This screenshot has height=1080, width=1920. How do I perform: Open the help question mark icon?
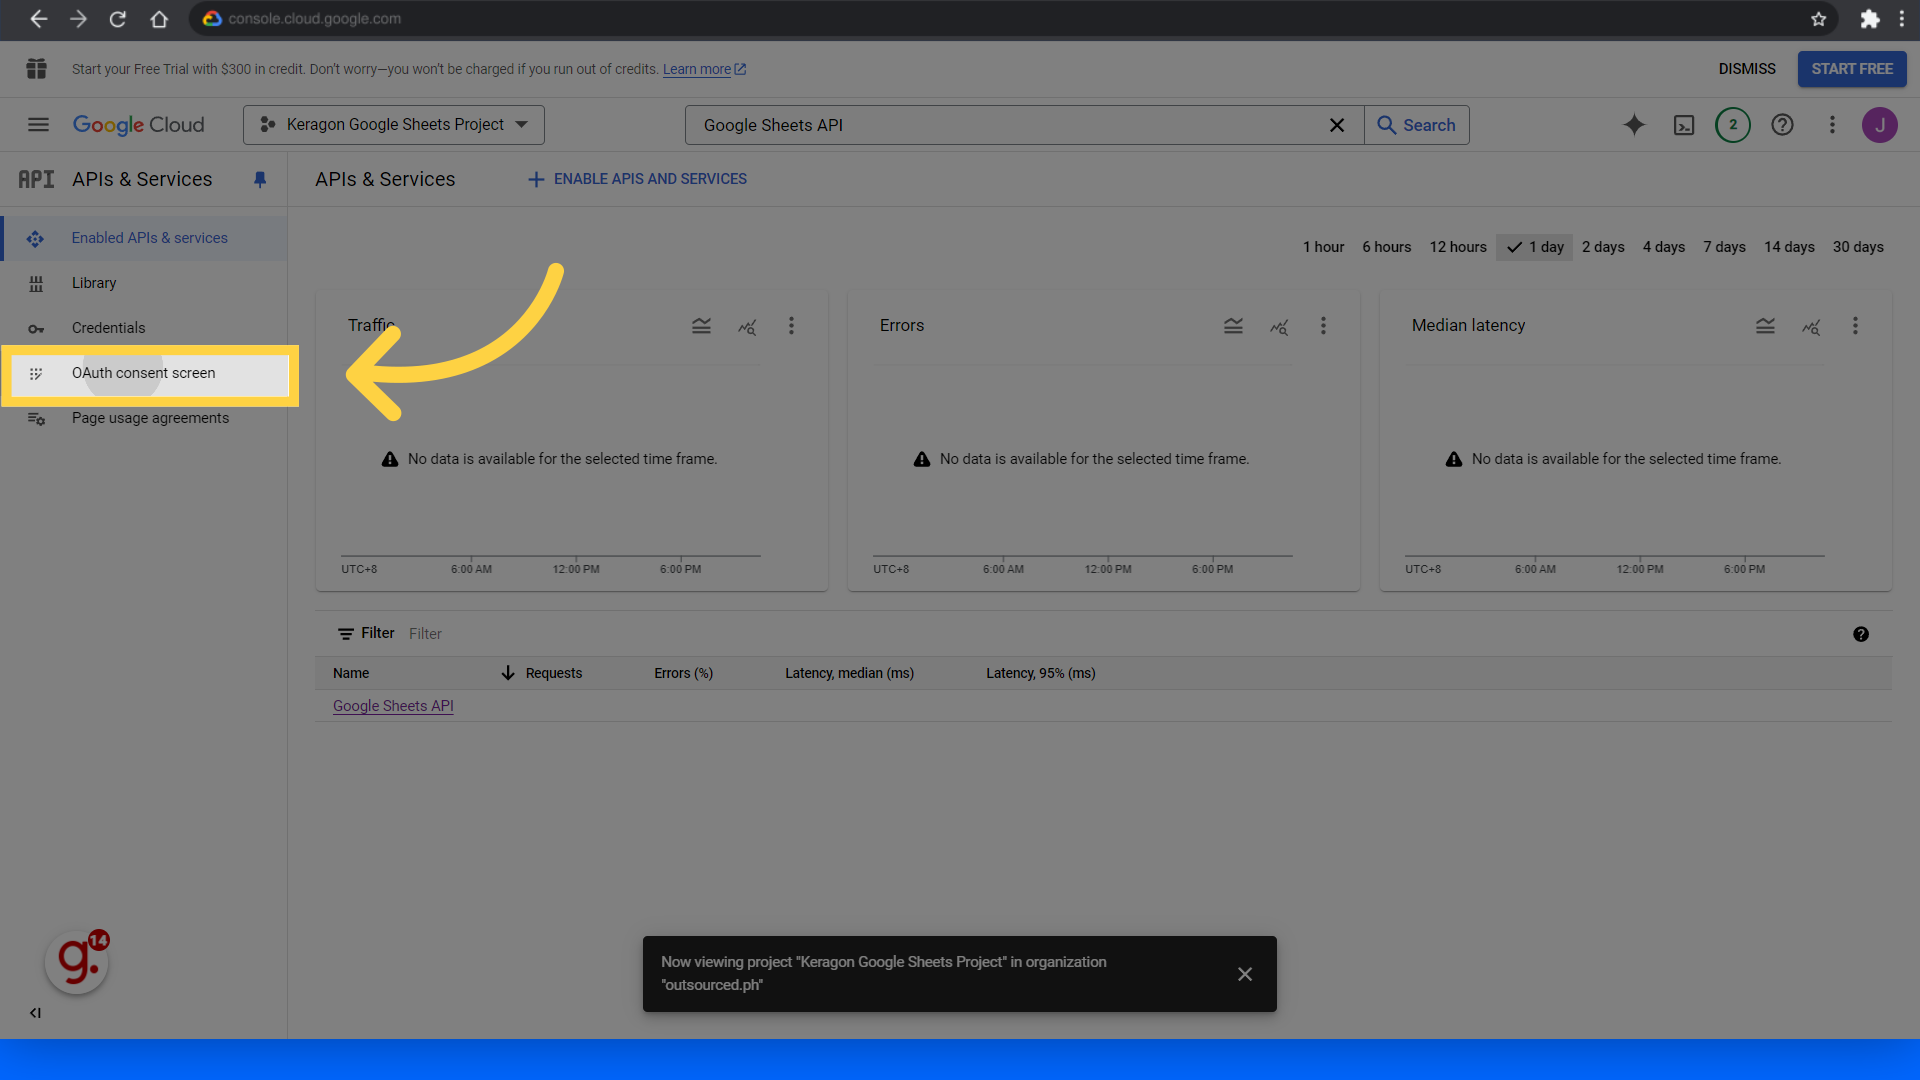(x=1782, y=125)
